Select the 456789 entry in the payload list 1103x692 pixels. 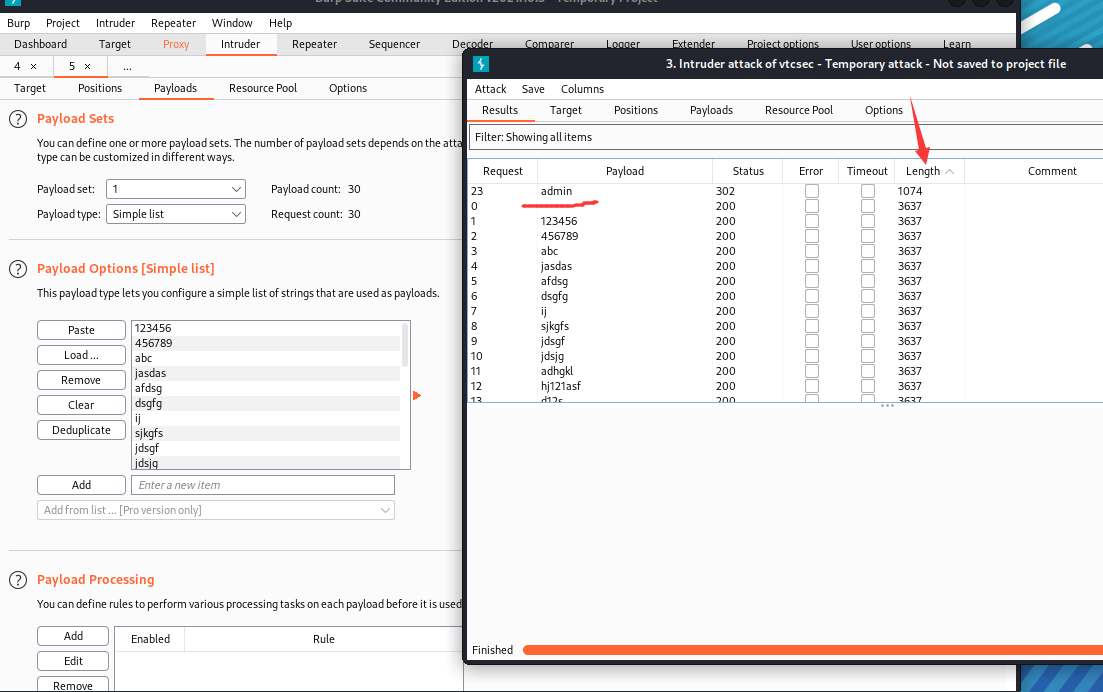266,343
